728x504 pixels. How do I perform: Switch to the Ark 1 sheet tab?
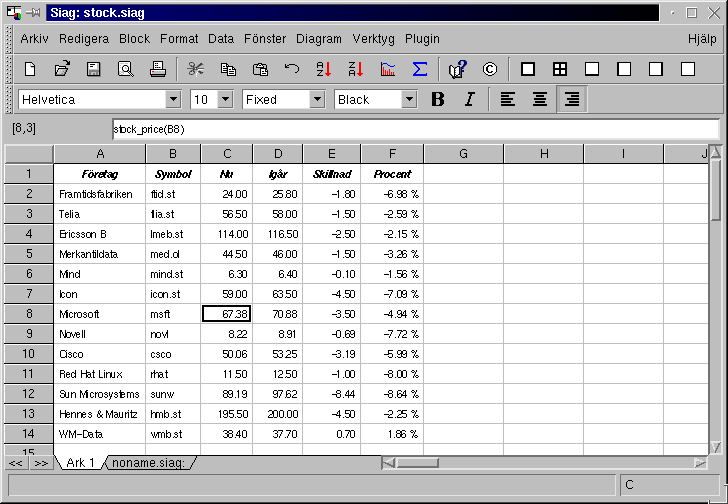click(80, 463)
